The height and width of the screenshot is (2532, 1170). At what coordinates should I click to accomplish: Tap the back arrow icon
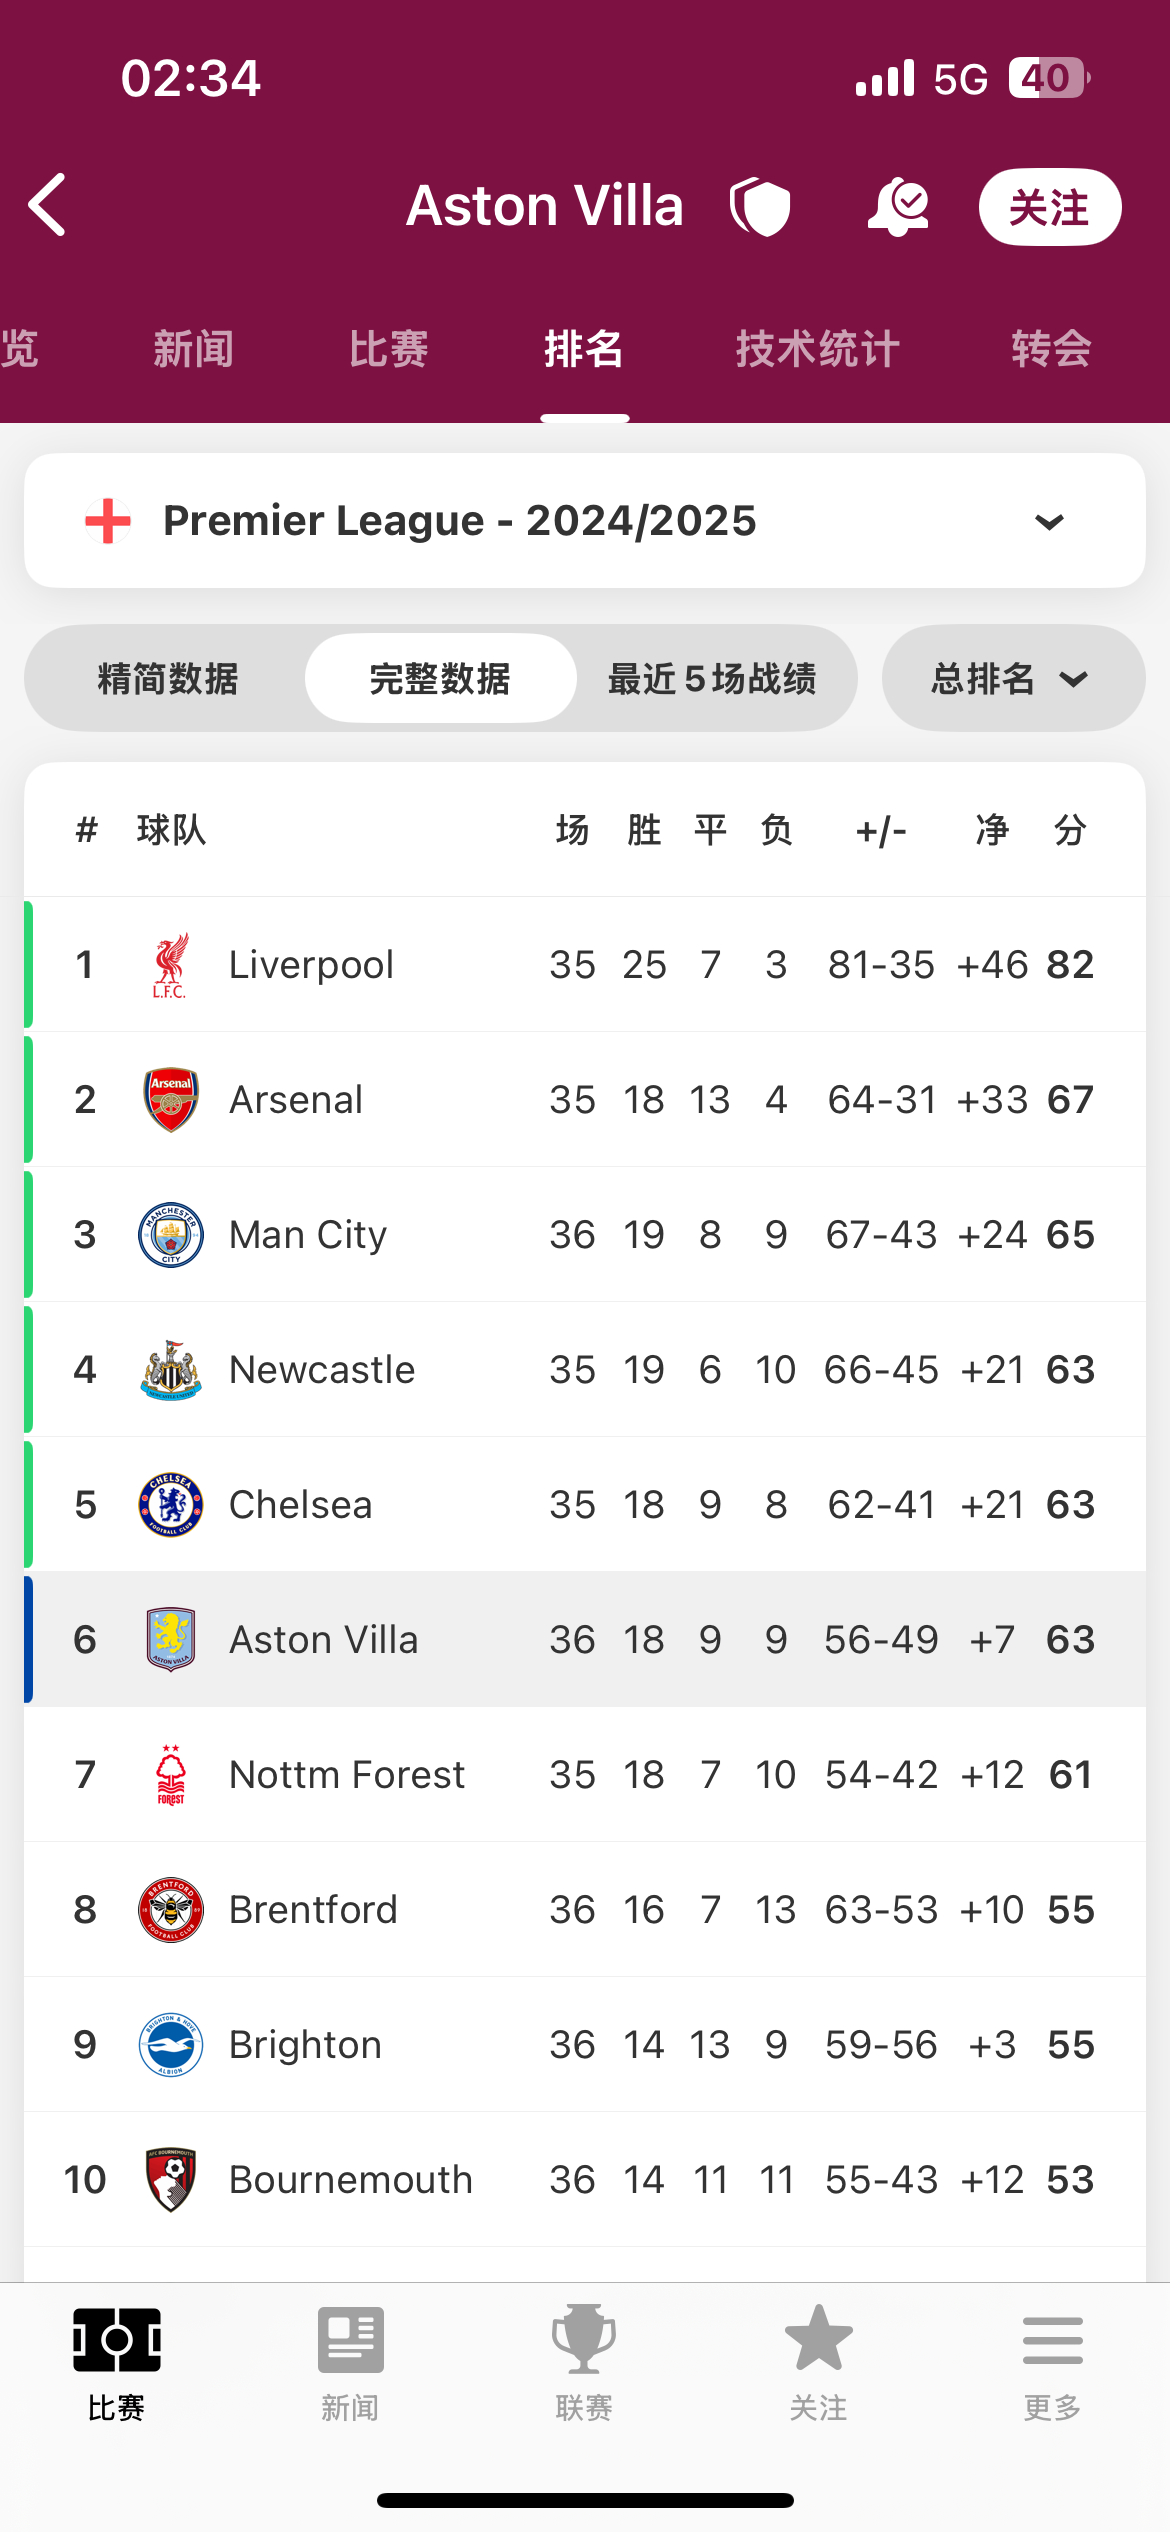[x=47, y=205]
